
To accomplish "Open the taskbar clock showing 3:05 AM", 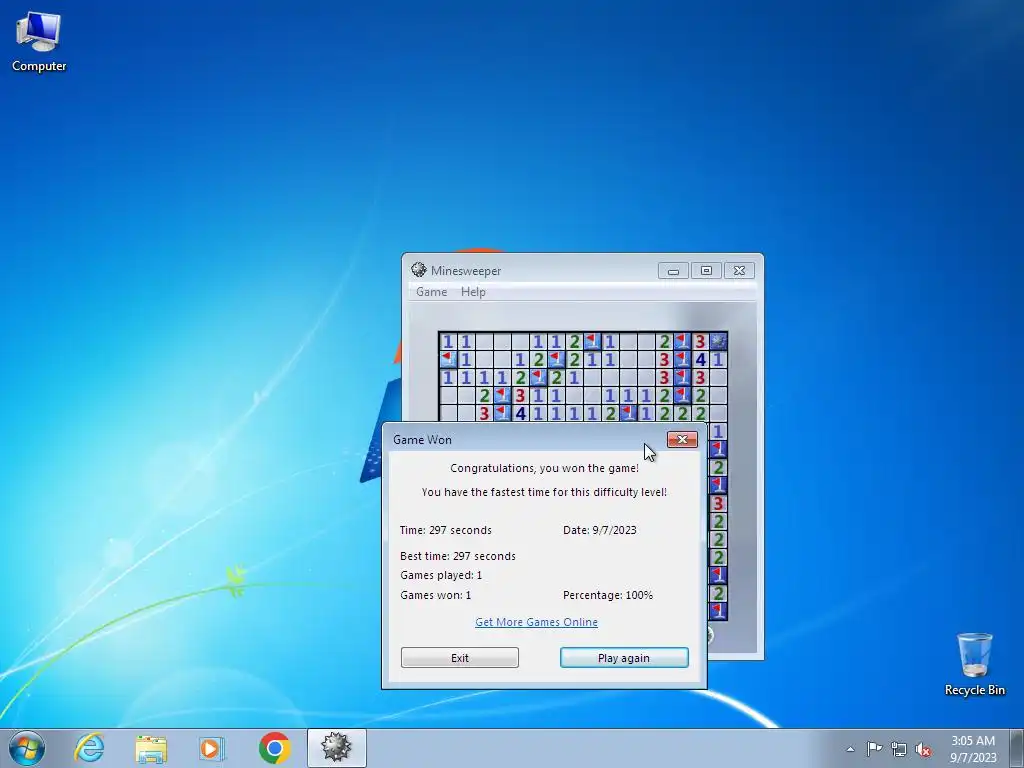I will pyautogui.click(x=973, y=748).
